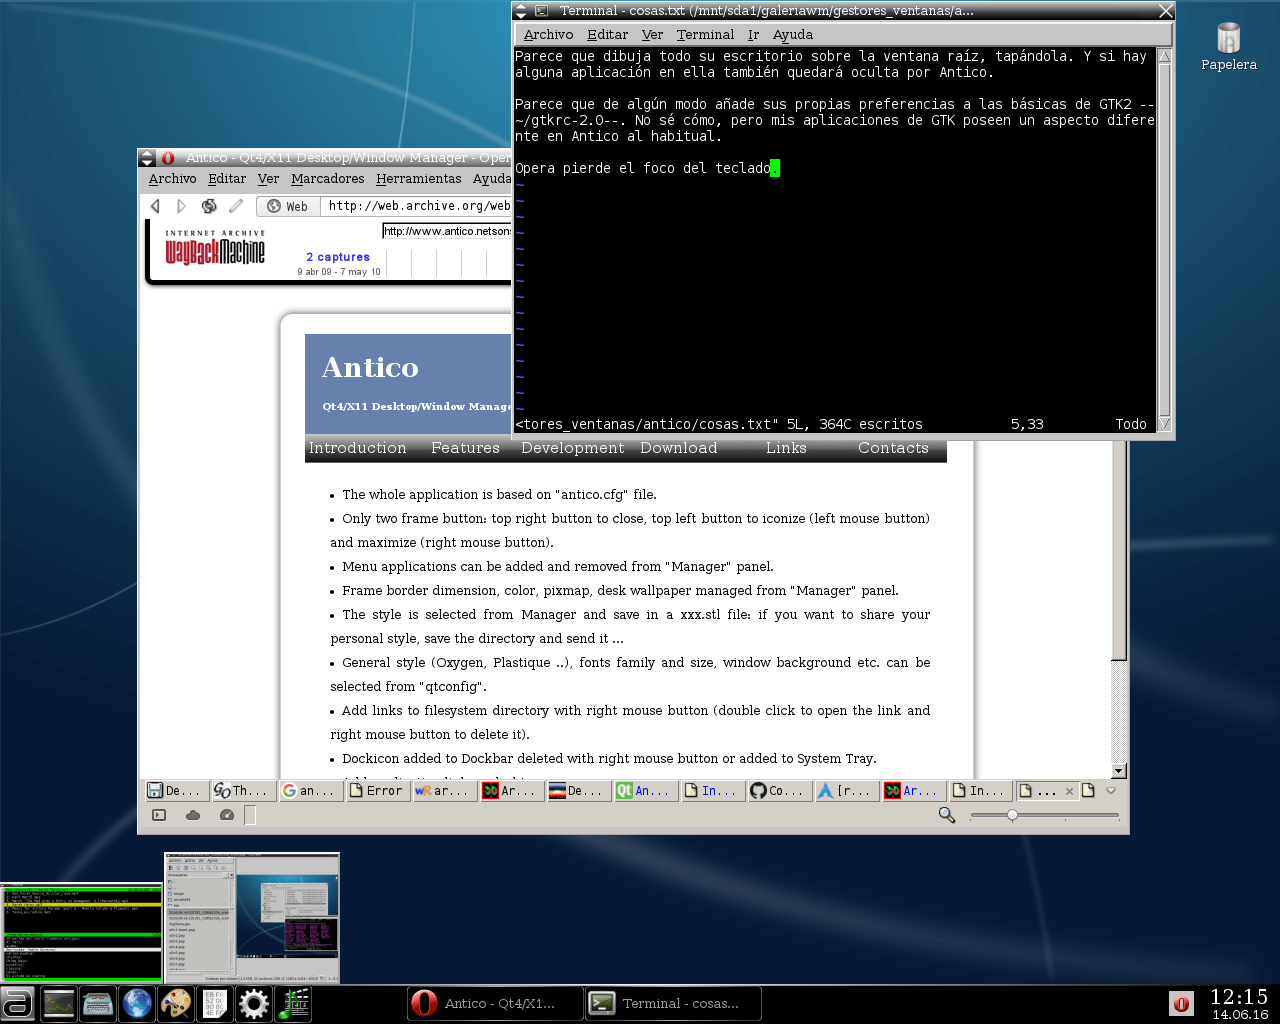Launch the system monitor terminal dock icon
Image resolution: width=1280 pixels, height=1024 pixels.
click(59, 1003)
